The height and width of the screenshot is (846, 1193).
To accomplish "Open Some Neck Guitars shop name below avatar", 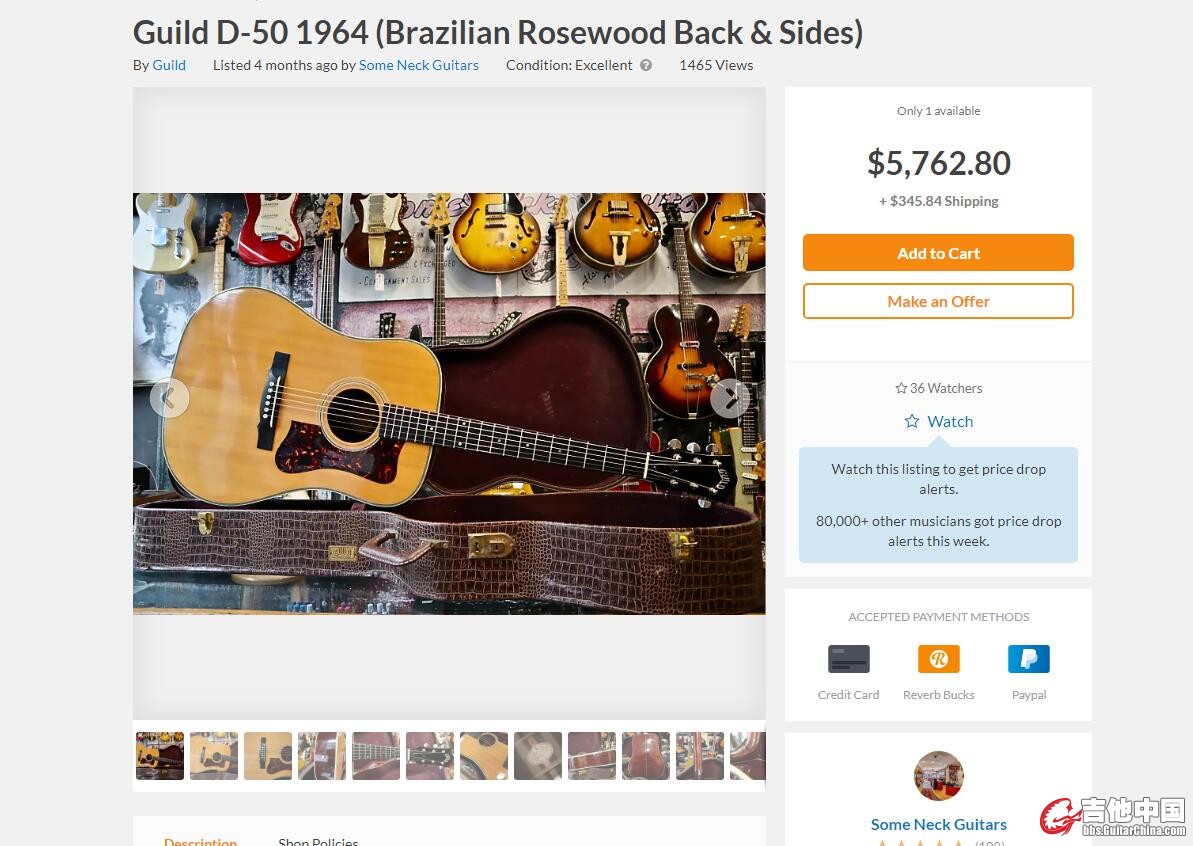I will [938, 825].
